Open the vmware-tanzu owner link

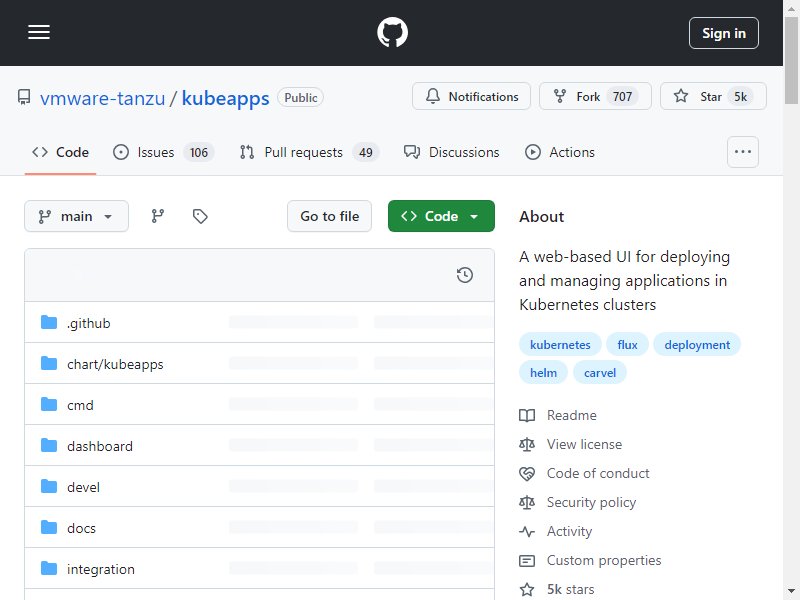pos(103,98)
